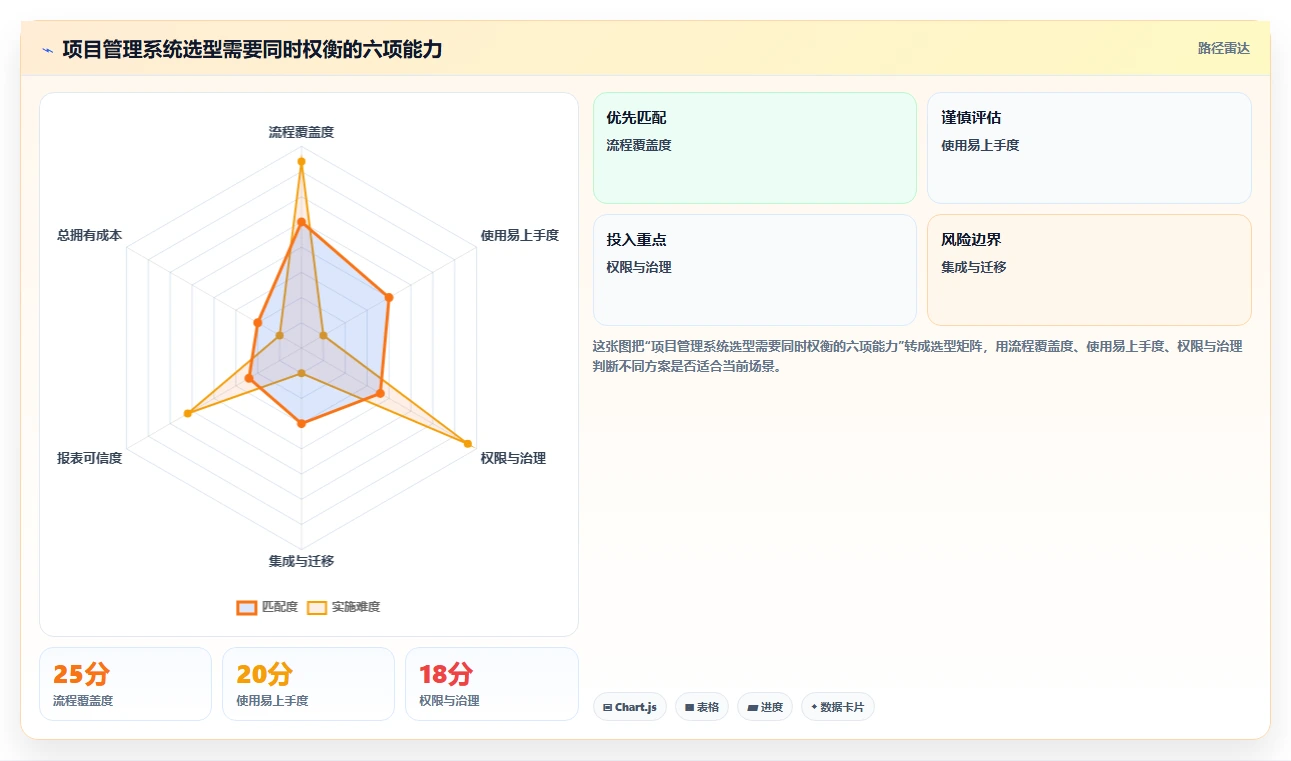Click the Chart.js tag icon
Screen dimensions: 1291x761
tap(607, 707)
